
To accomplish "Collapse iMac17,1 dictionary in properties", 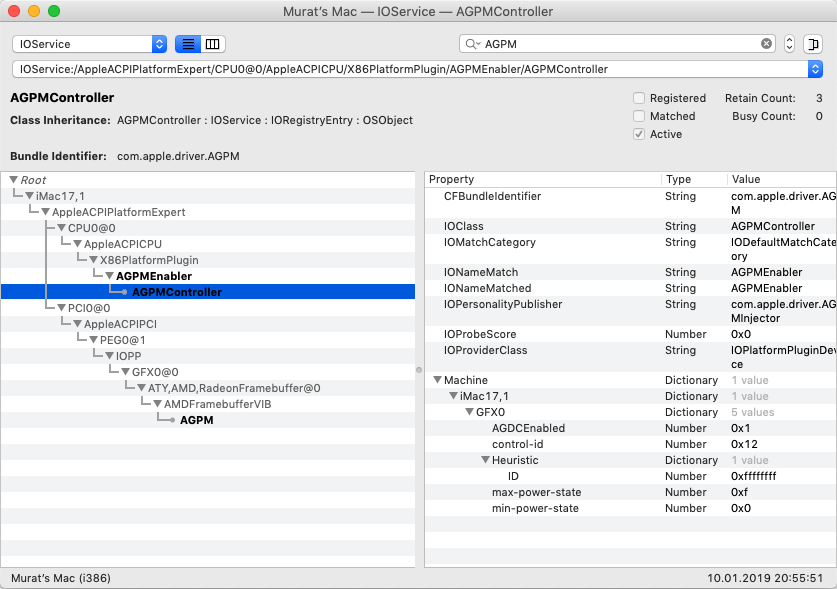I will (454, 396).
